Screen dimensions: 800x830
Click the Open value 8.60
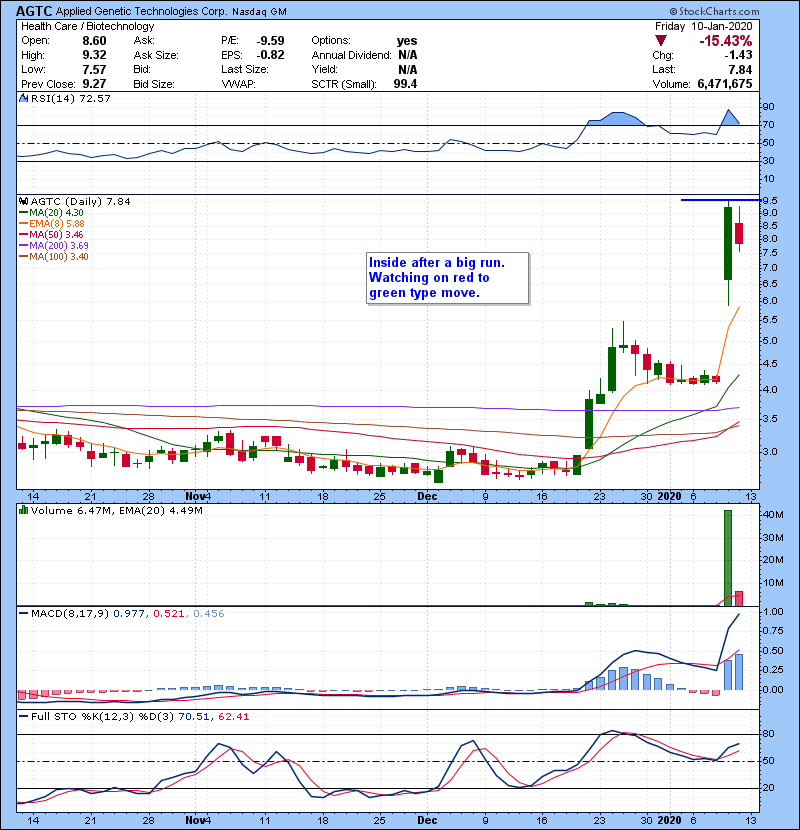[x=94, y=41]
